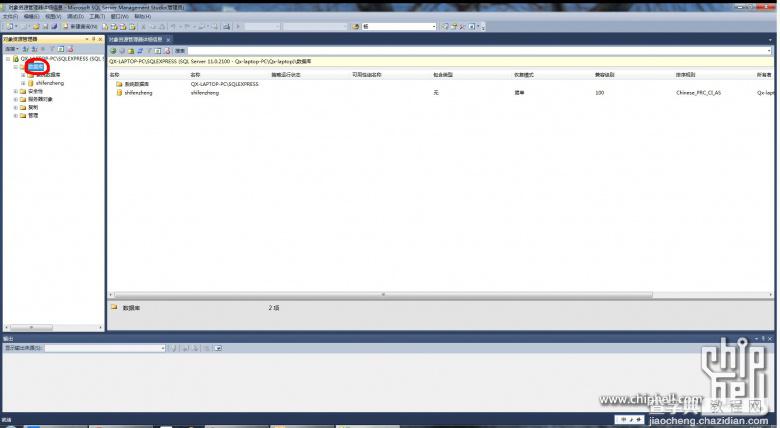780x428 pixels.
Task: Click the Chinese_PRC_CI_AS collation cell
Action: click(698, 93)
